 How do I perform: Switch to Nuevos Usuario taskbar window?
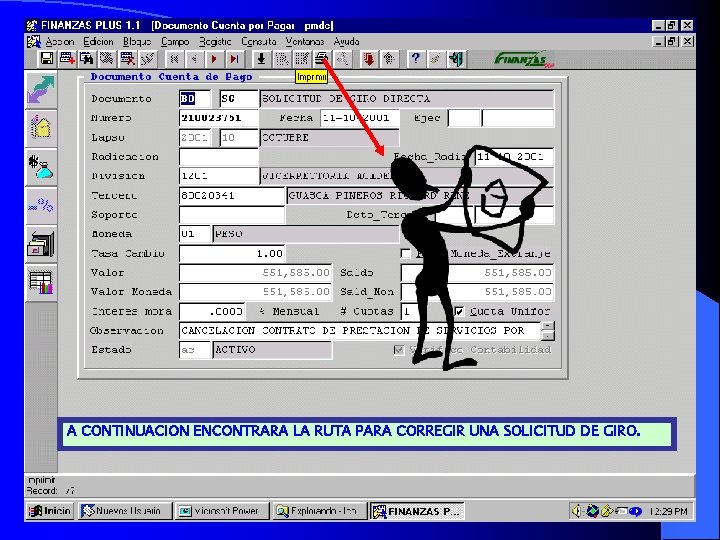[x=125, y=511]
